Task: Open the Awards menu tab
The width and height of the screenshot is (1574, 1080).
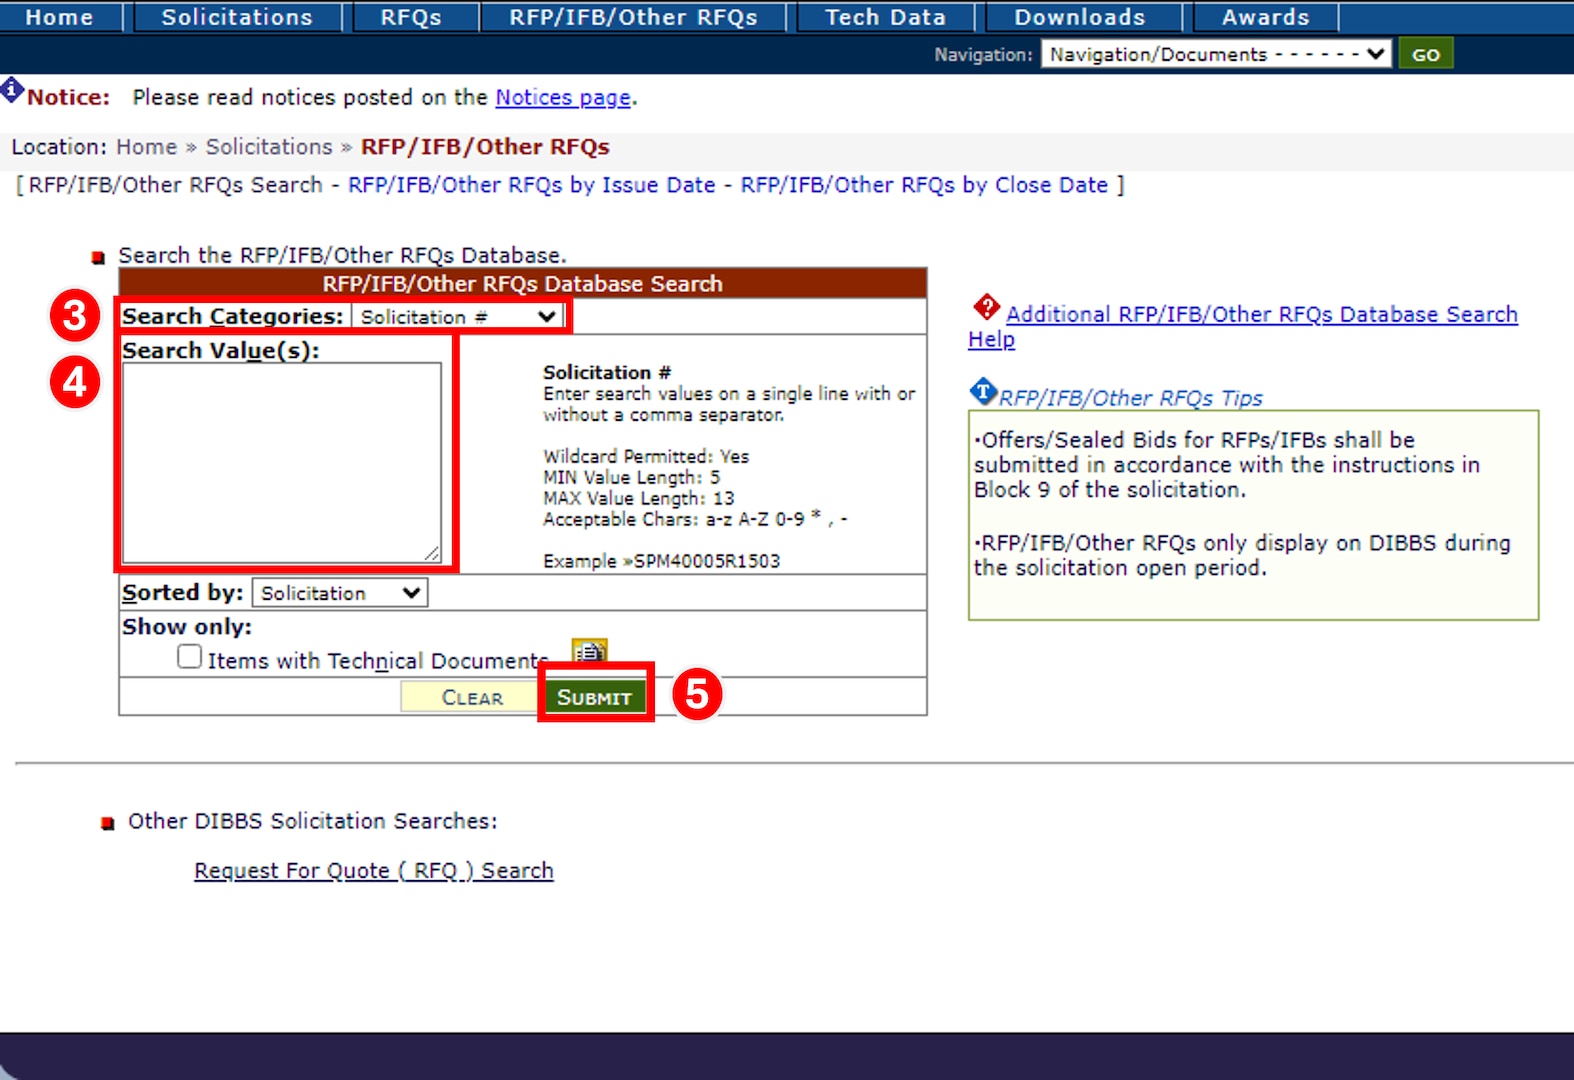Action: coord(1265,17)
